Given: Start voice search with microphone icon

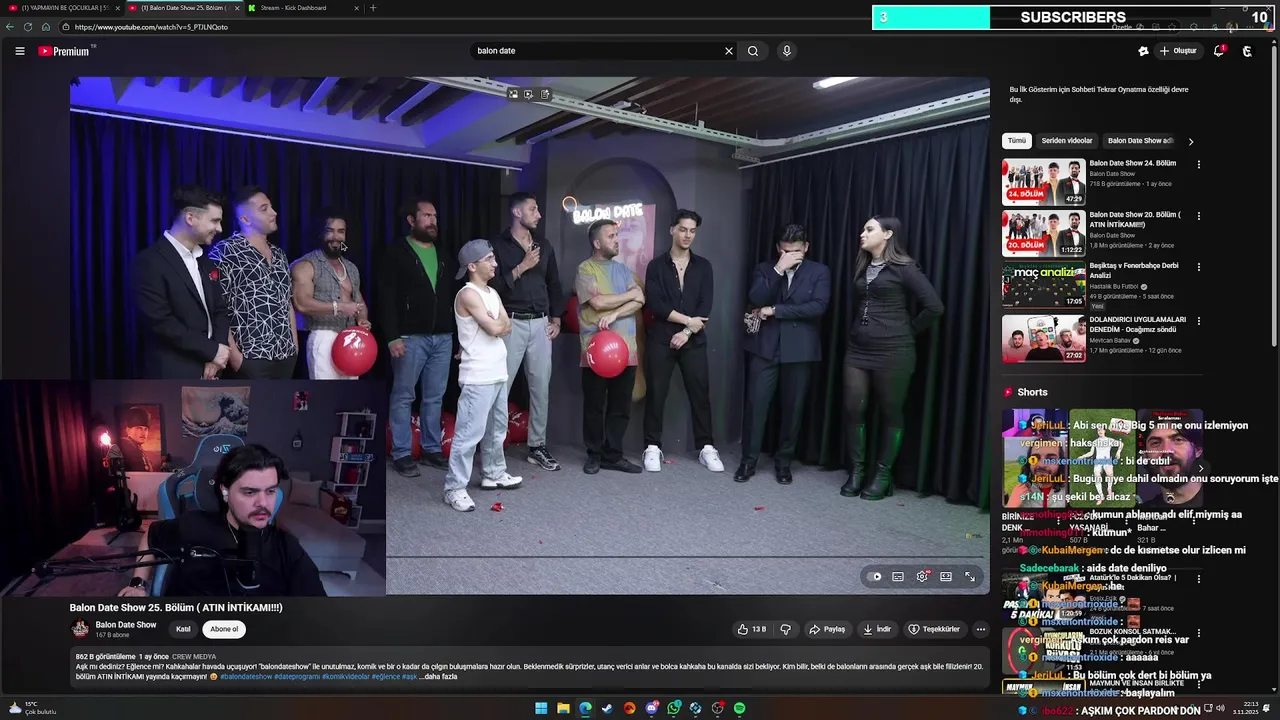Looking at the screenshot, I should coord(787,51).
